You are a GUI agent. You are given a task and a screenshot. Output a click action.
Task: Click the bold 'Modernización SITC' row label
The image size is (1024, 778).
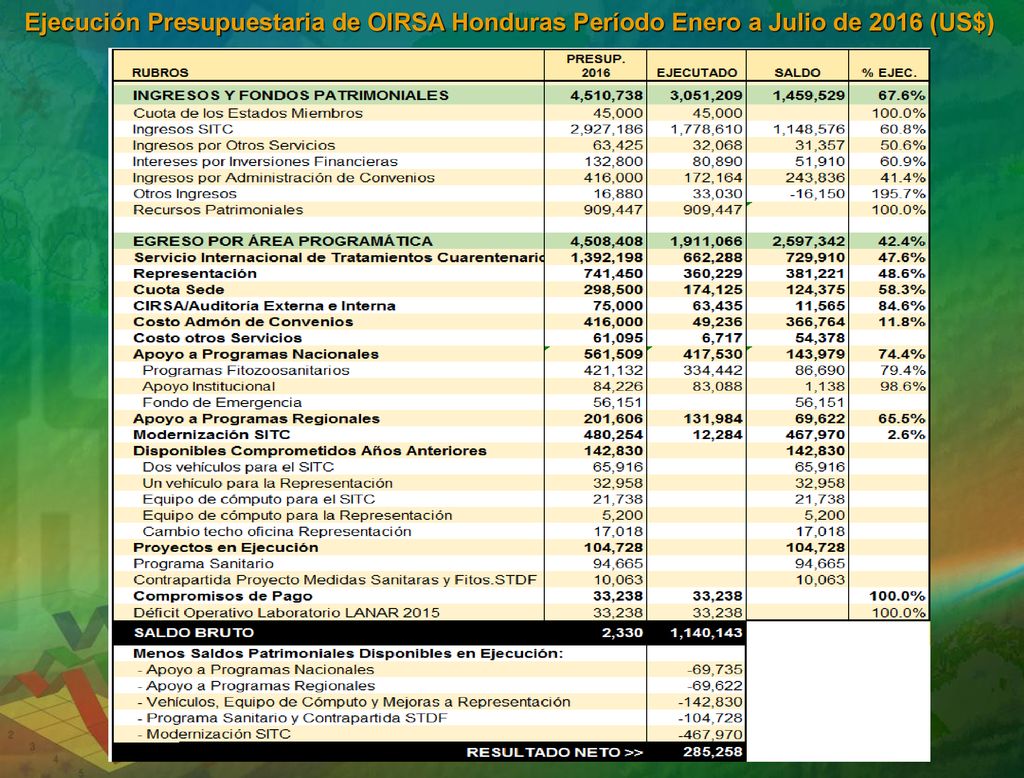click(212, 435)
